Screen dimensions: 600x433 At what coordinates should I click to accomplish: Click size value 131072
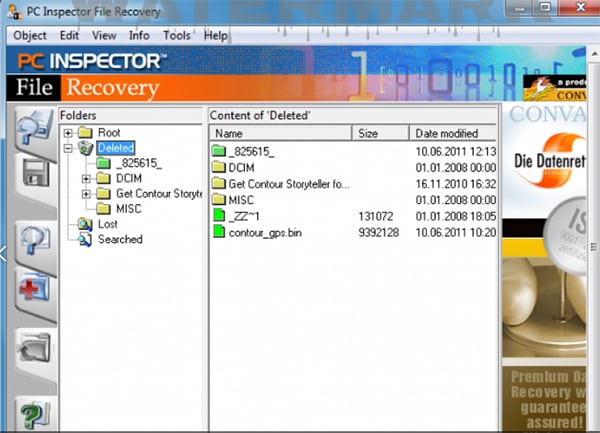[375, 216]
